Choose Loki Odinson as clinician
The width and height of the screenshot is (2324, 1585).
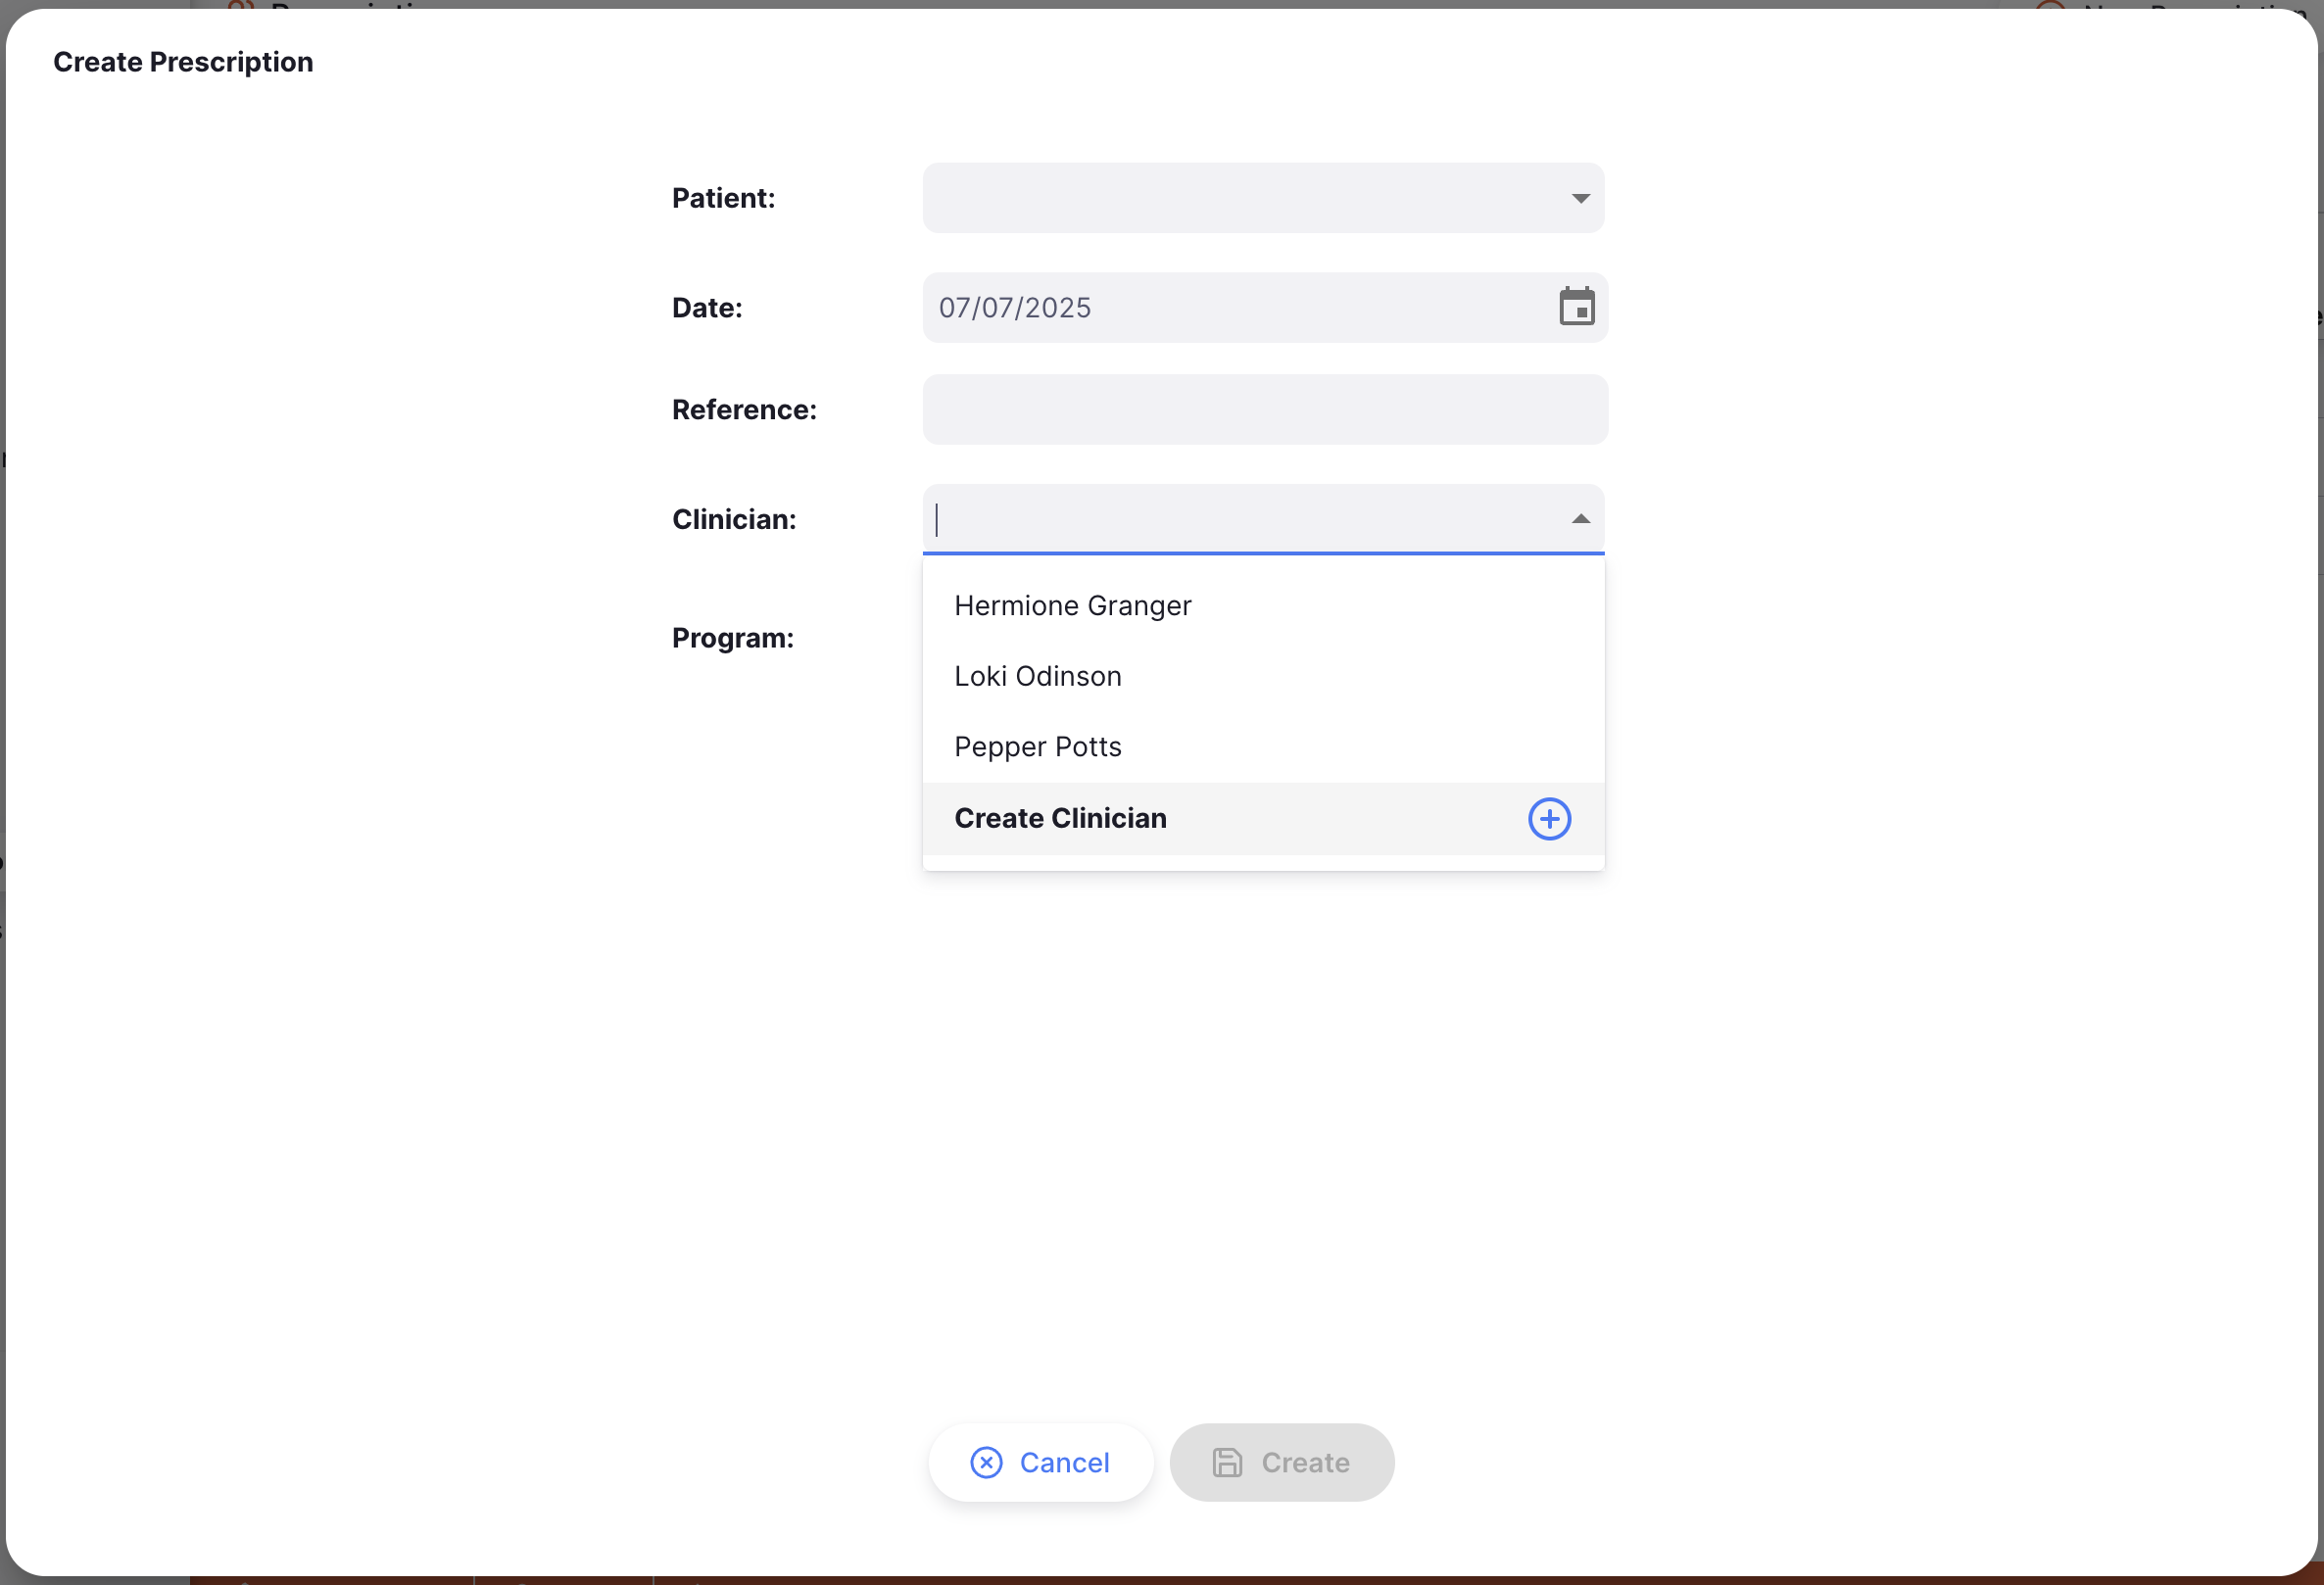coord(1037,677)
